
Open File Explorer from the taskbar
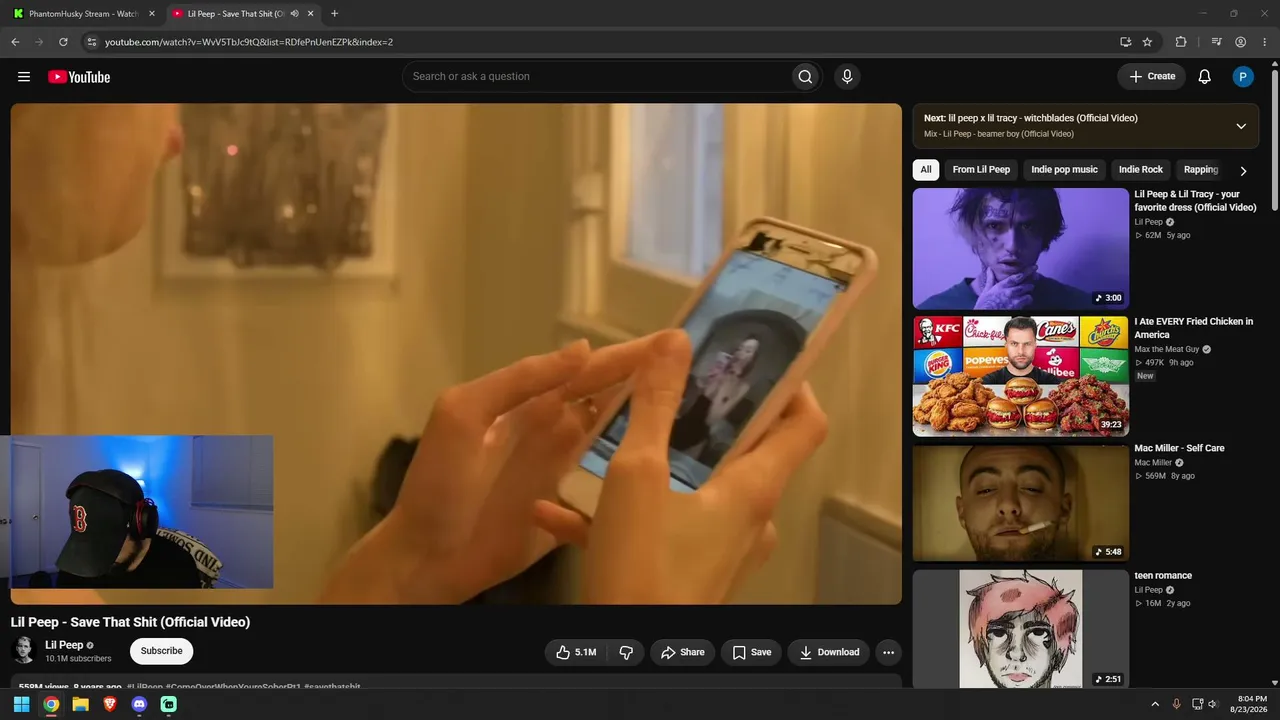(x=80, y=704)
